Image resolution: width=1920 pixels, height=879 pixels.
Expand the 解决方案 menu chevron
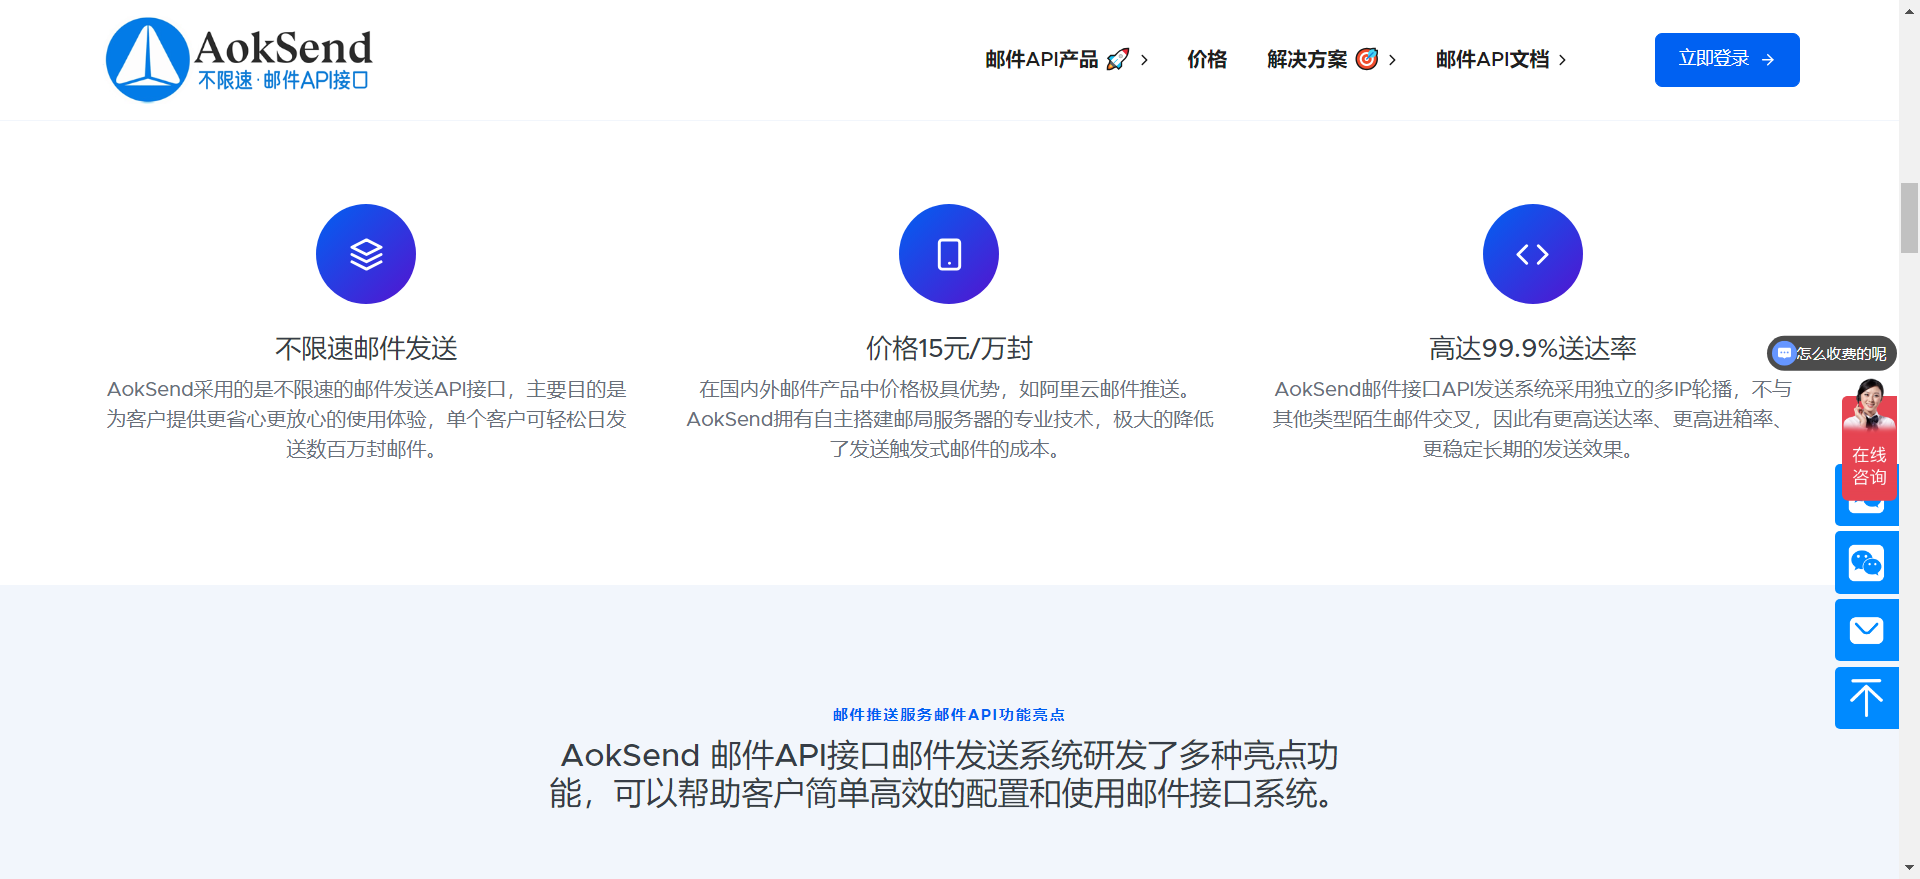click(1392, 60)
